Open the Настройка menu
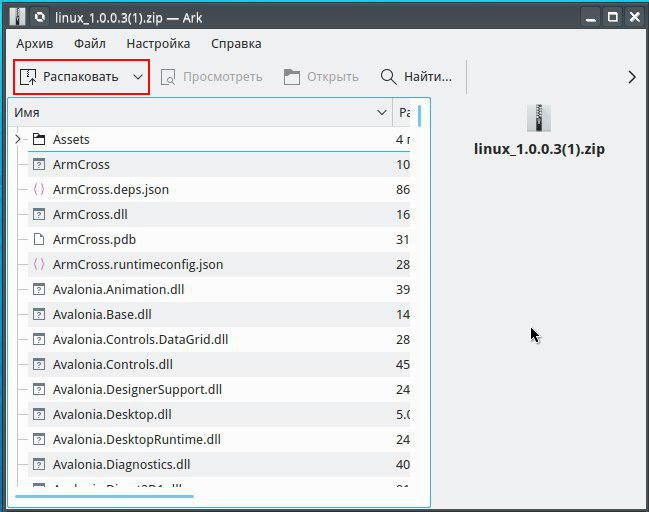The height and width of the screenshot is (512, 649). coord(158,43)
